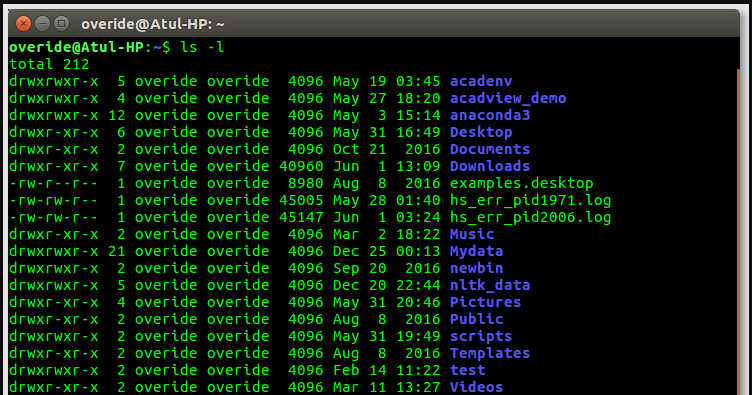The height and width of the screenshot is (395, 752).
Task: Select the examples.desktop file name
Action: (x=521, y=183)
